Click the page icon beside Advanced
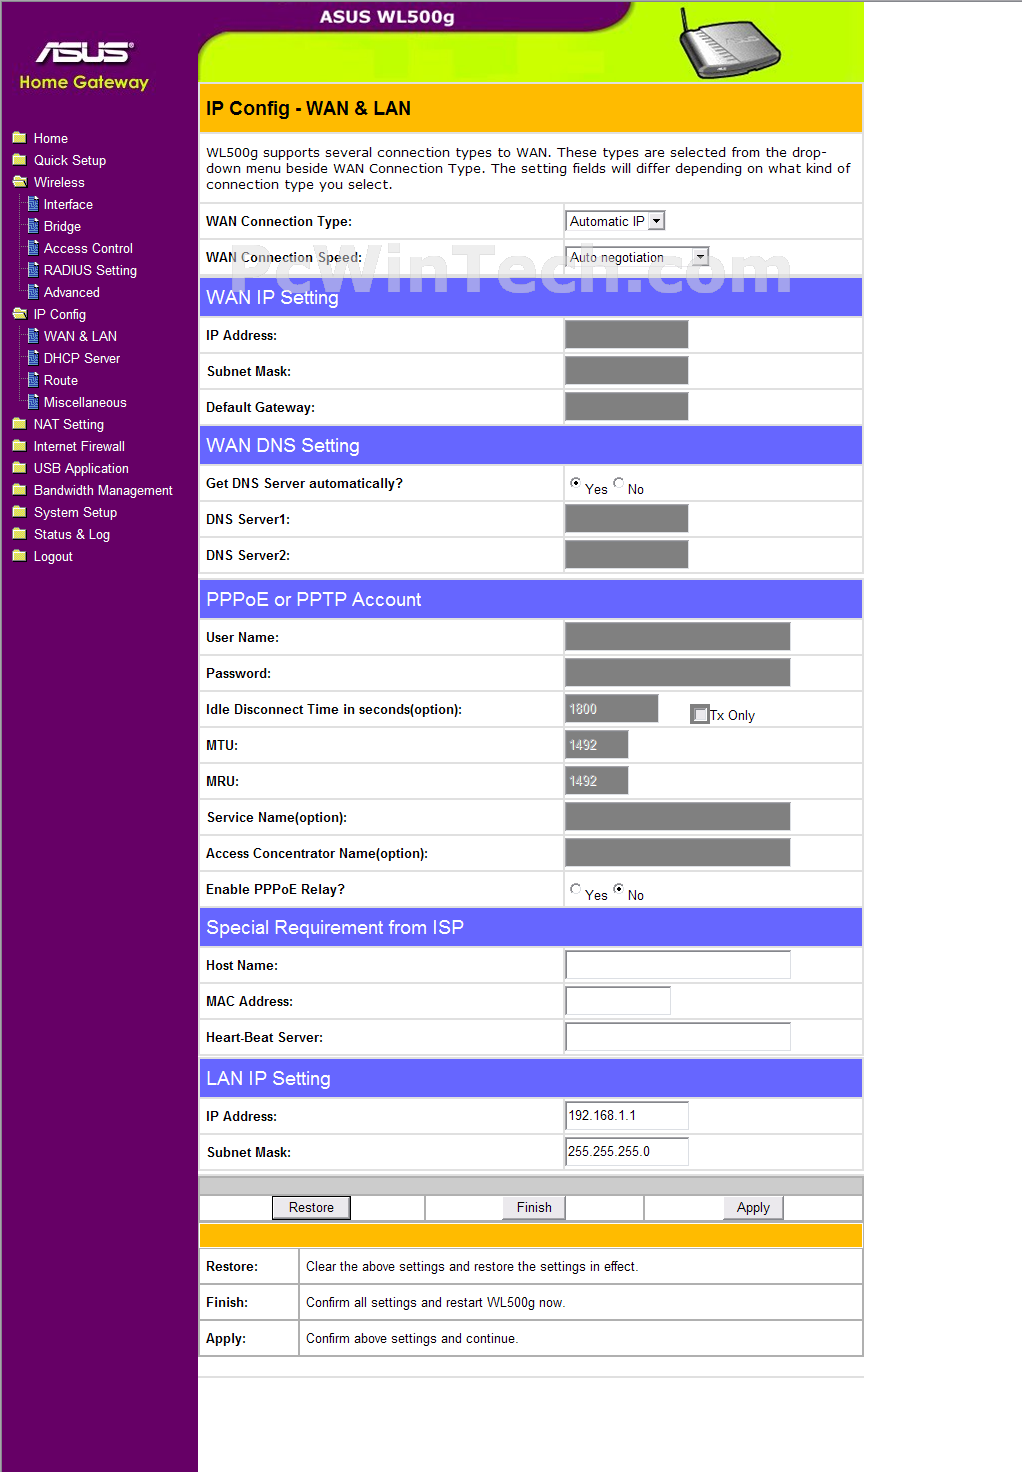The width and height of the screenshot is (1022, 1472). pos(33,292)
